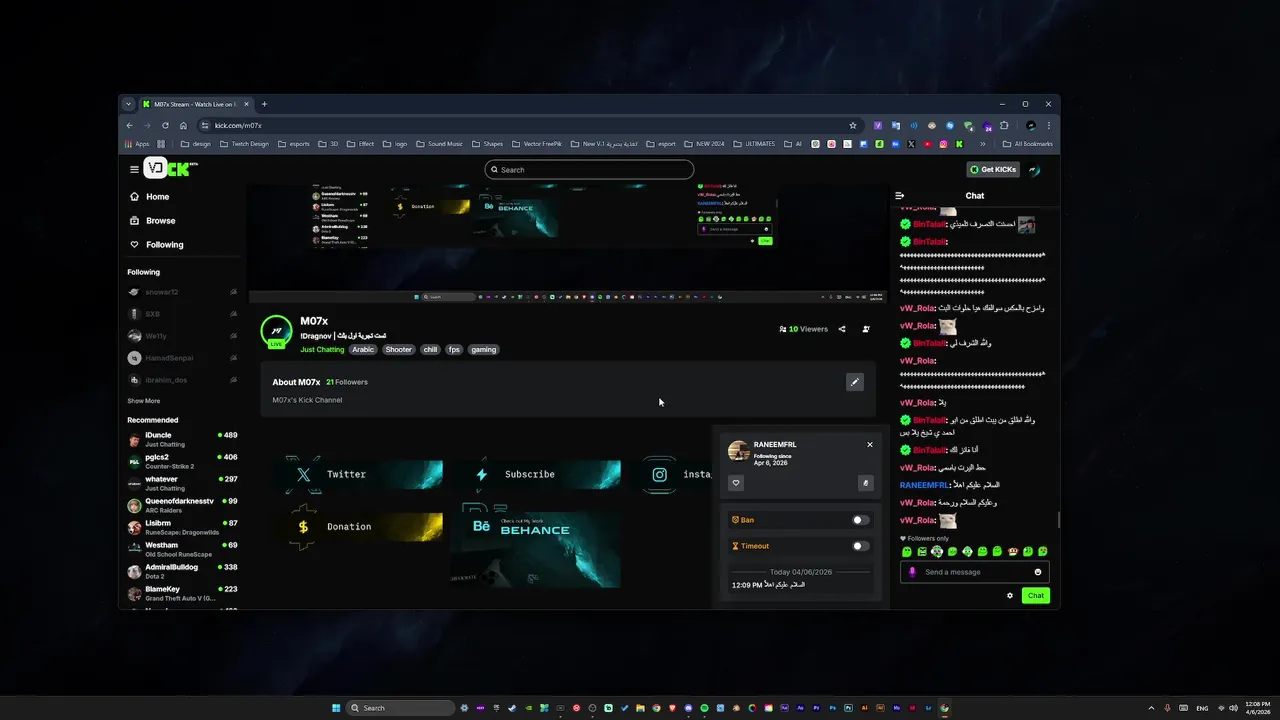The height and width of the screenshot is (720, 1280).
Task: Click the Kick search field
Action: [589, 170]
